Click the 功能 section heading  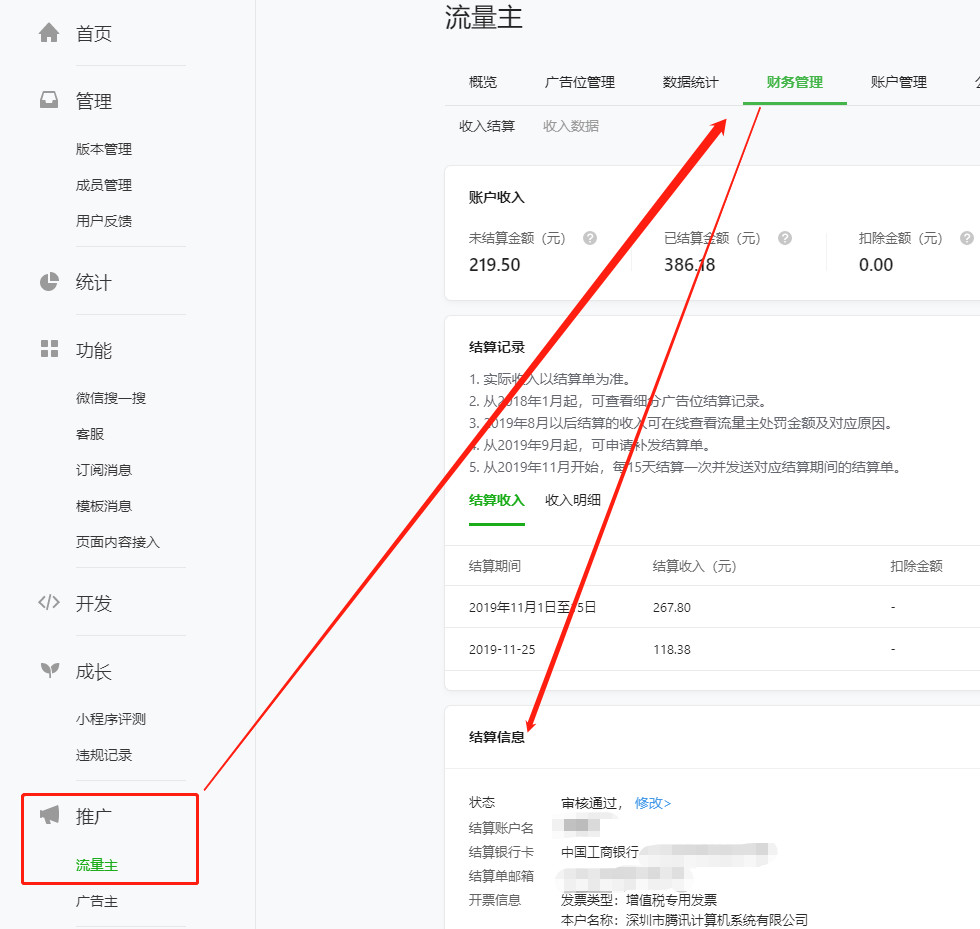click(94, 350)
